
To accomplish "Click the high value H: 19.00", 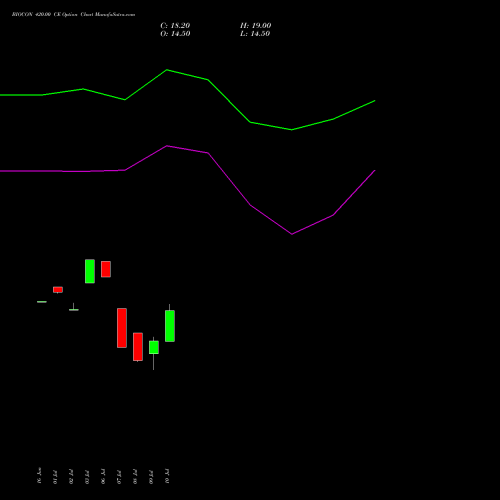I will point(256,26).
